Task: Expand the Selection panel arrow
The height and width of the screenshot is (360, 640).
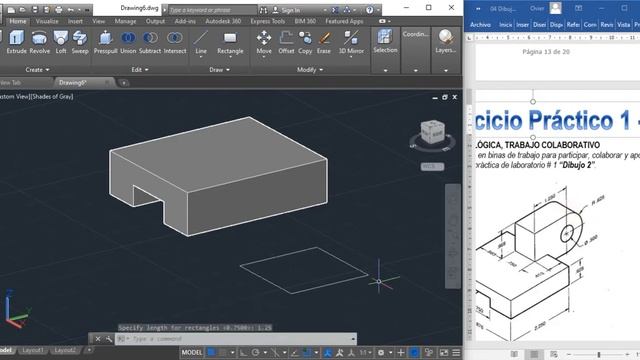Action: click(x=385, y=70)
